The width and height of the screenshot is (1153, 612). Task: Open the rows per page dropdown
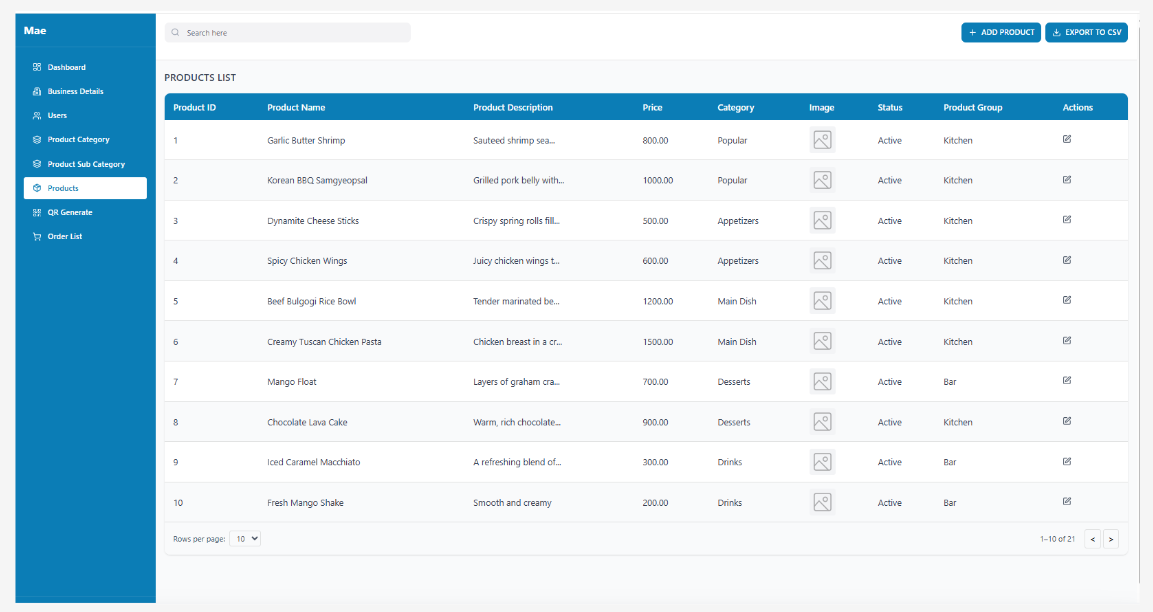(245, 538)
